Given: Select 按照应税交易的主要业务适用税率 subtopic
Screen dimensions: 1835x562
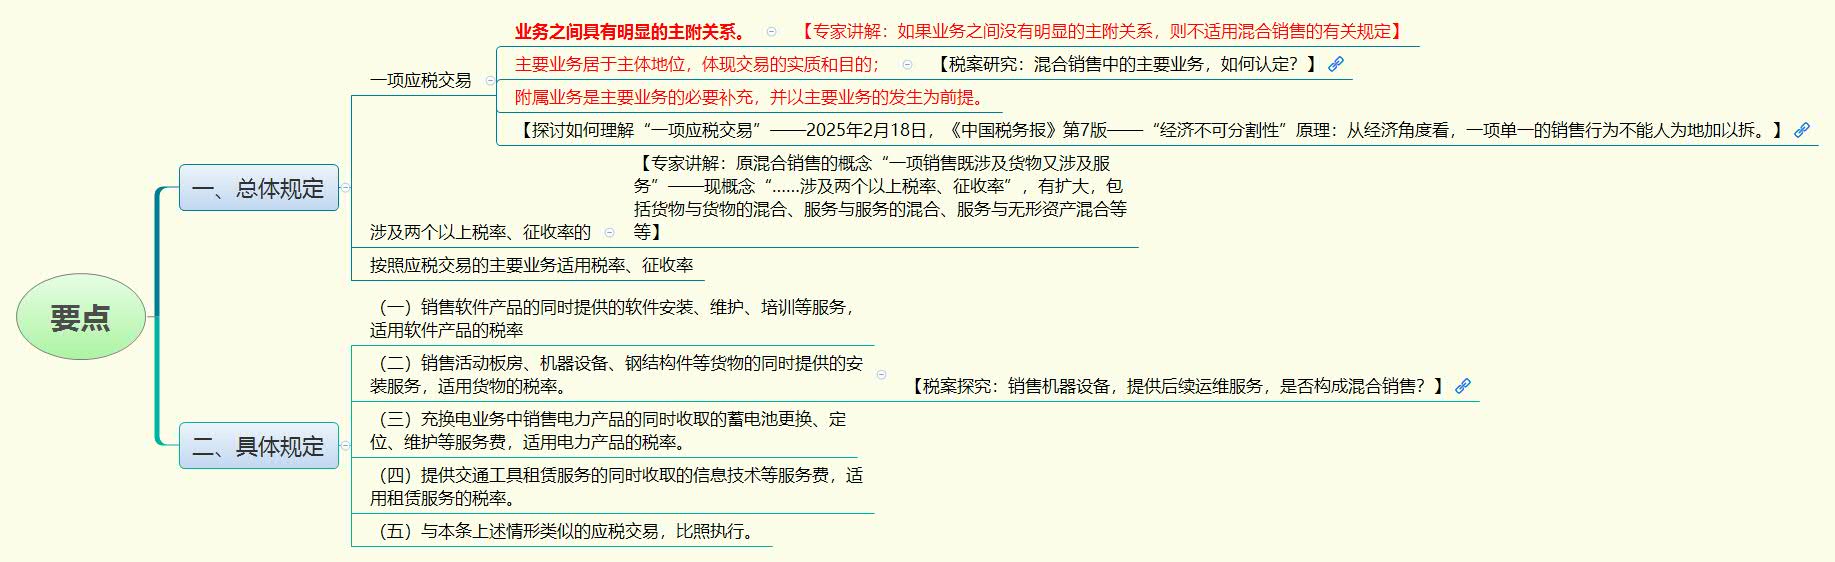Looking at the screenshot, I should click(531, 265).
